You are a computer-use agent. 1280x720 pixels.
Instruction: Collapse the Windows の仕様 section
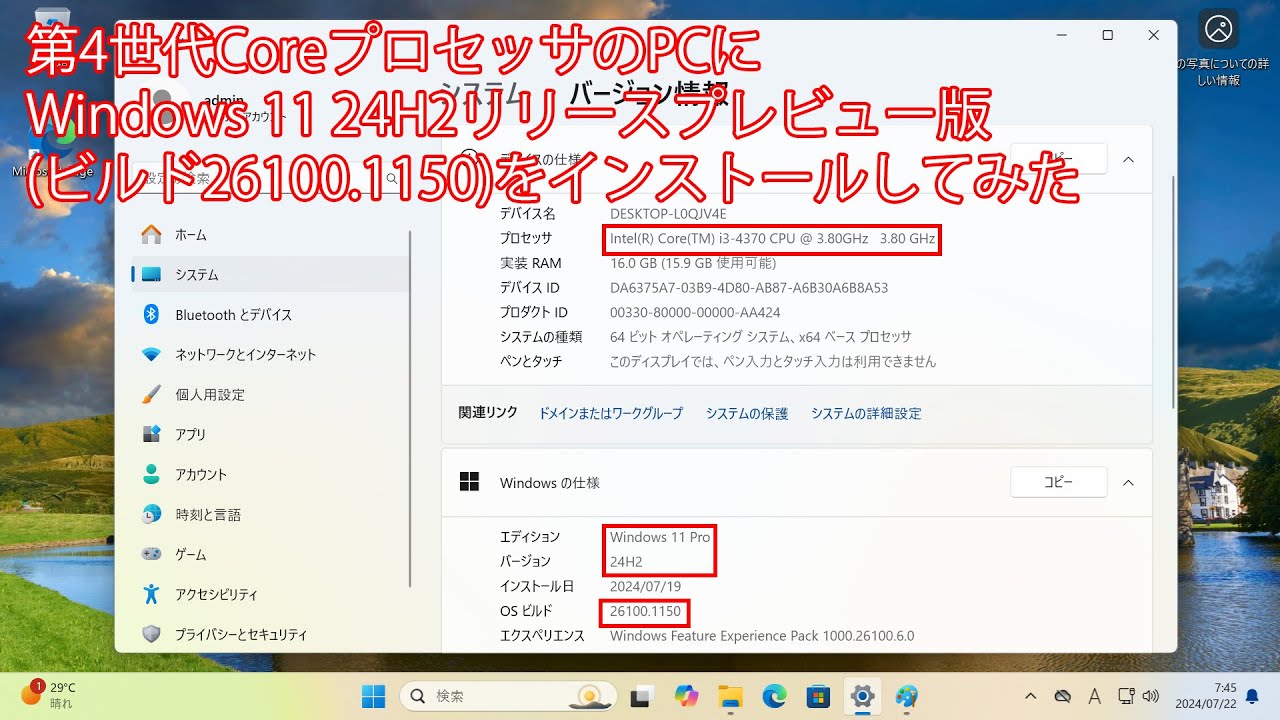[1128, 483]
